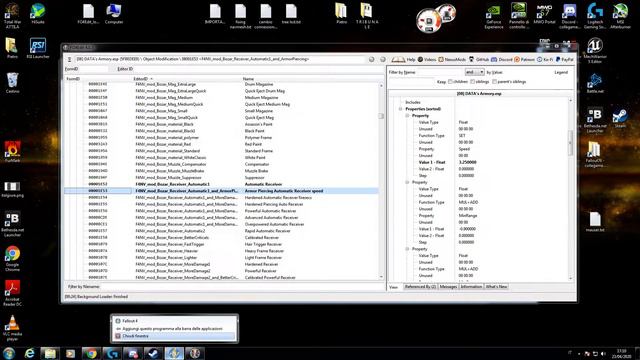640x360 pixels.
Task: Switch to the Messages tab
Action: 448,287
